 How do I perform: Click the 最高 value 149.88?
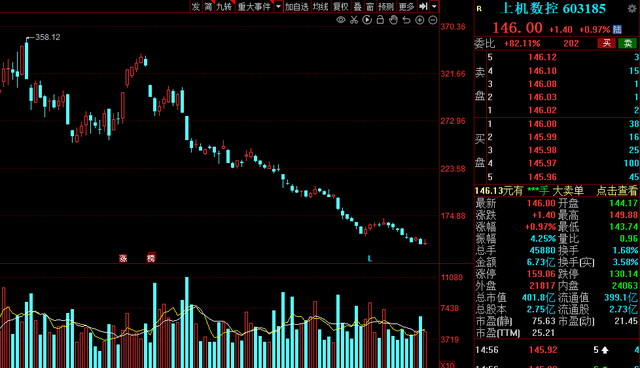tap(623, 215)
